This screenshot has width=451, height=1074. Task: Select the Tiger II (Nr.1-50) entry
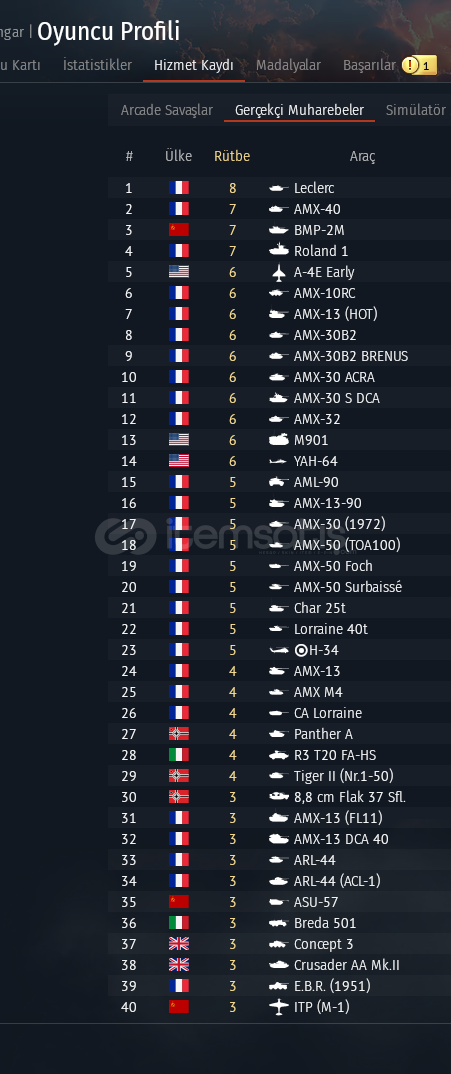coord(279,777)
